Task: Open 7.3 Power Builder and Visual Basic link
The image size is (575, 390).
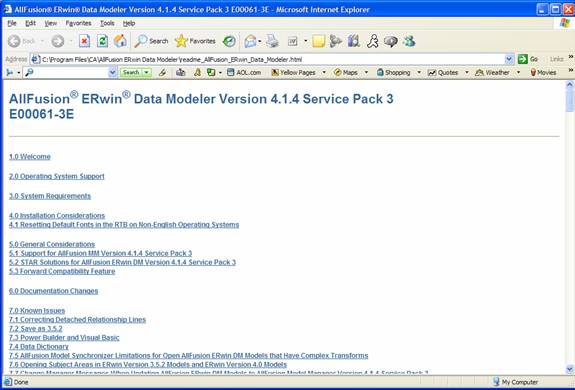Action: pos(64,338)
